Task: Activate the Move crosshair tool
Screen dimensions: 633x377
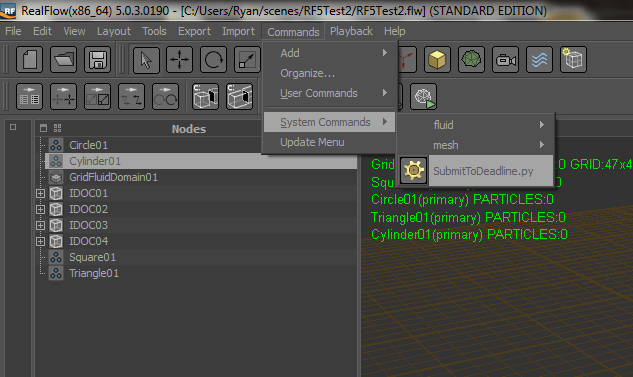Action: (x=180, y=60)
